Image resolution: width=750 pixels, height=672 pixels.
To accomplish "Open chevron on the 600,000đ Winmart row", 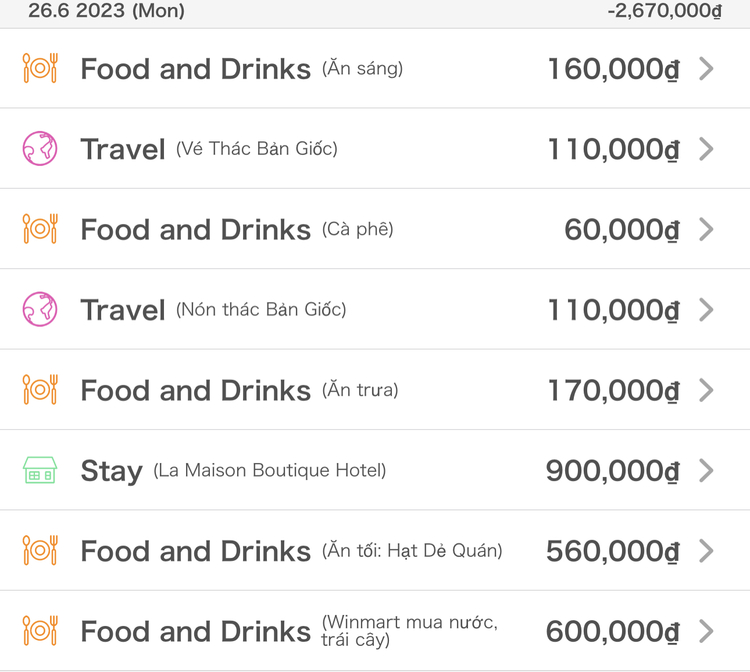I will coord(706,631).
